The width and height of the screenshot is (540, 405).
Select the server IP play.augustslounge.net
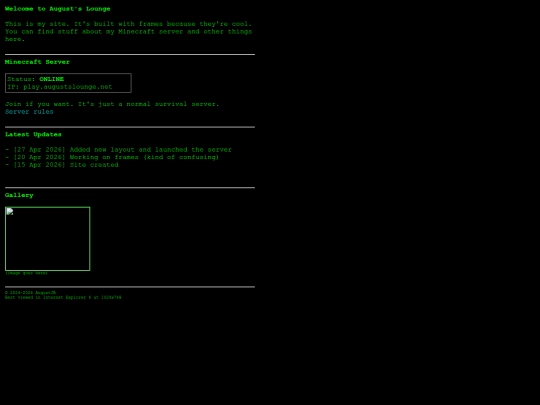point(68,87)
